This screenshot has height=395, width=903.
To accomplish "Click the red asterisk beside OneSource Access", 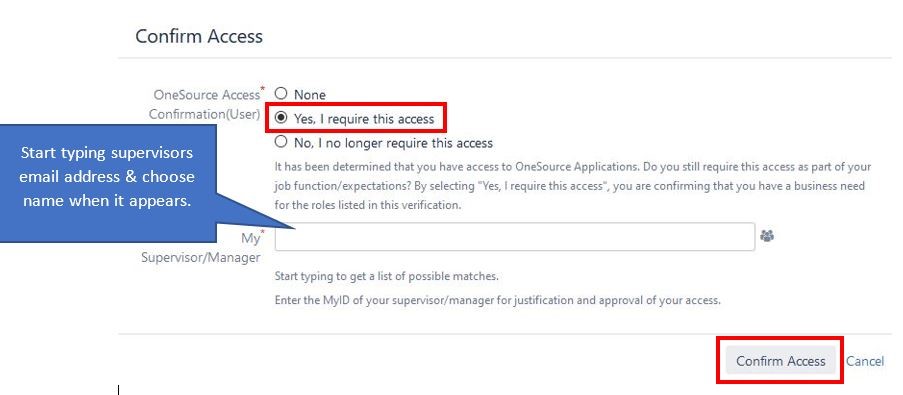I will tap(263, 88).
